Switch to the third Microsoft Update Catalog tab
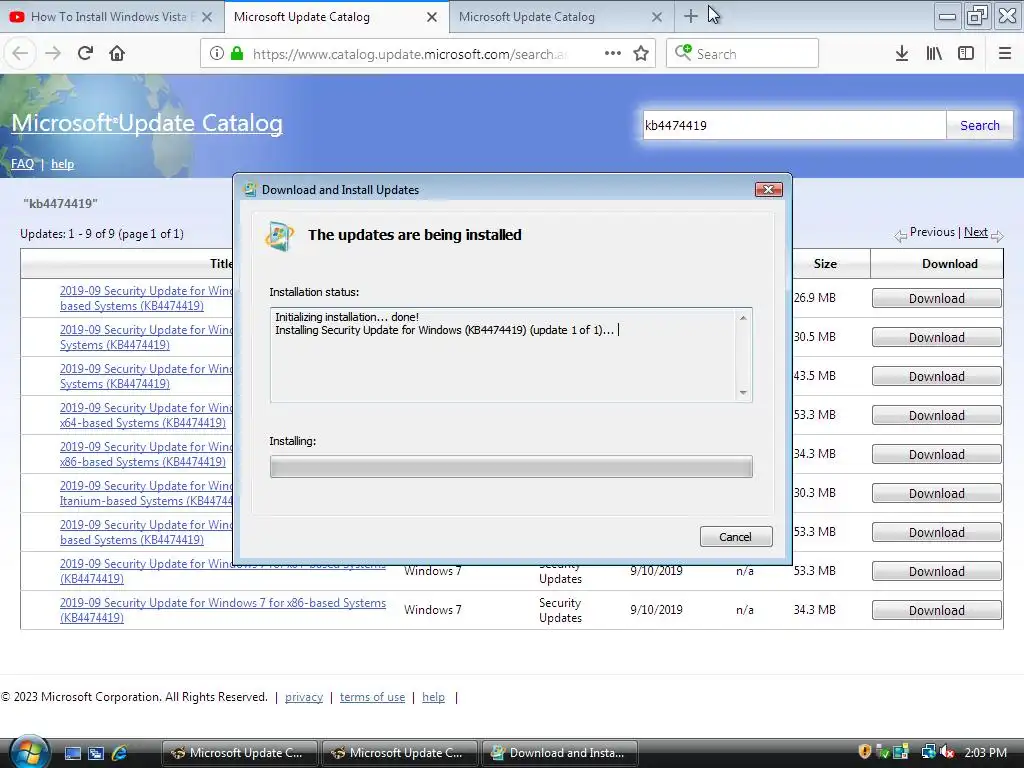Image resolution: width=1024 pixels, height=768 pixels. pos(562,17)
